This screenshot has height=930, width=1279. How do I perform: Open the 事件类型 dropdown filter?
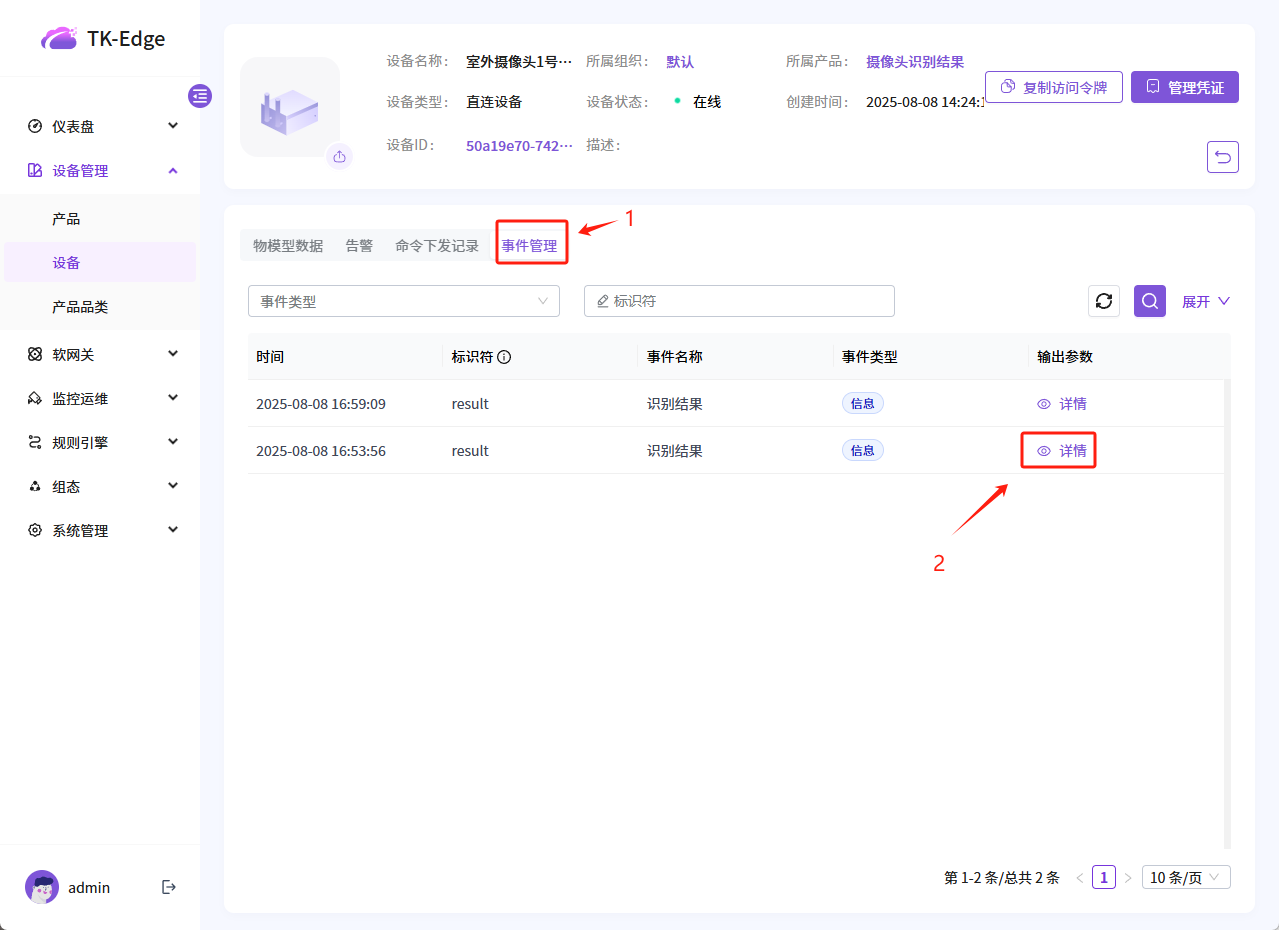pyautogui.click(x=403, y=301)
